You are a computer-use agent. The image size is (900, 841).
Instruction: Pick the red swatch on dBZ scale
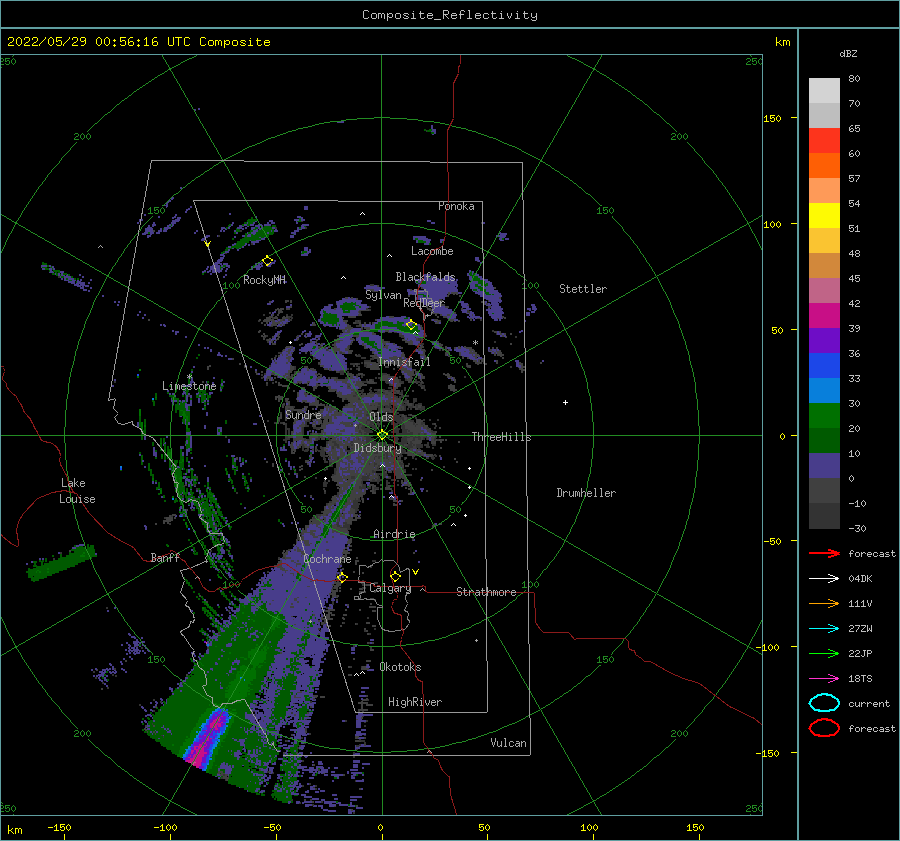824,141
